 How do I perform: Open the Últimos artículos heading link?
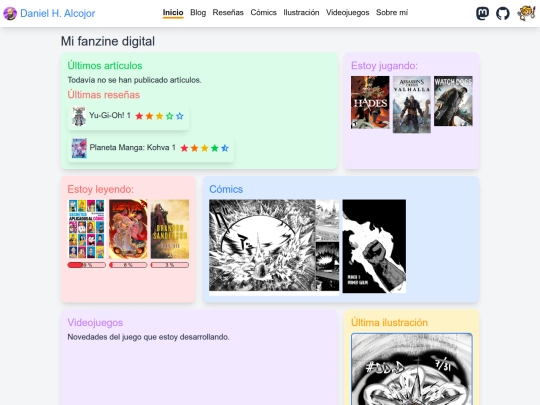click(105, 65)
